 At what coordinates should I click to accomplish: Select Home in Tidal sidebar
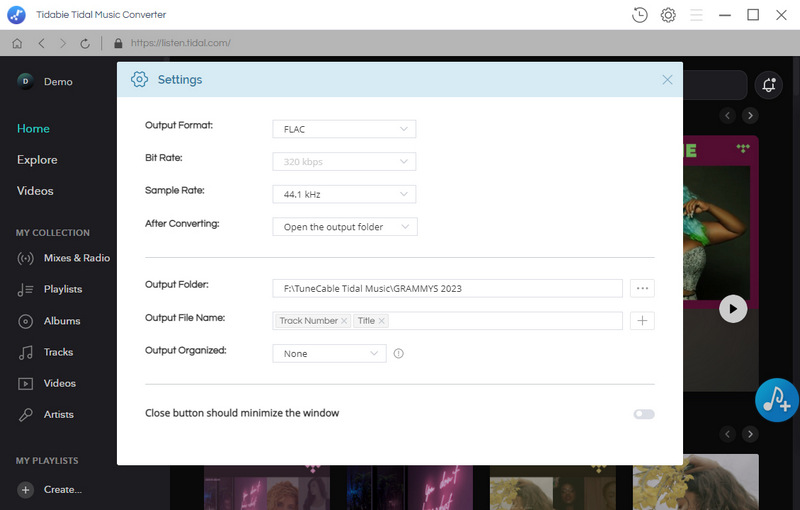click(x=33, y=129)
